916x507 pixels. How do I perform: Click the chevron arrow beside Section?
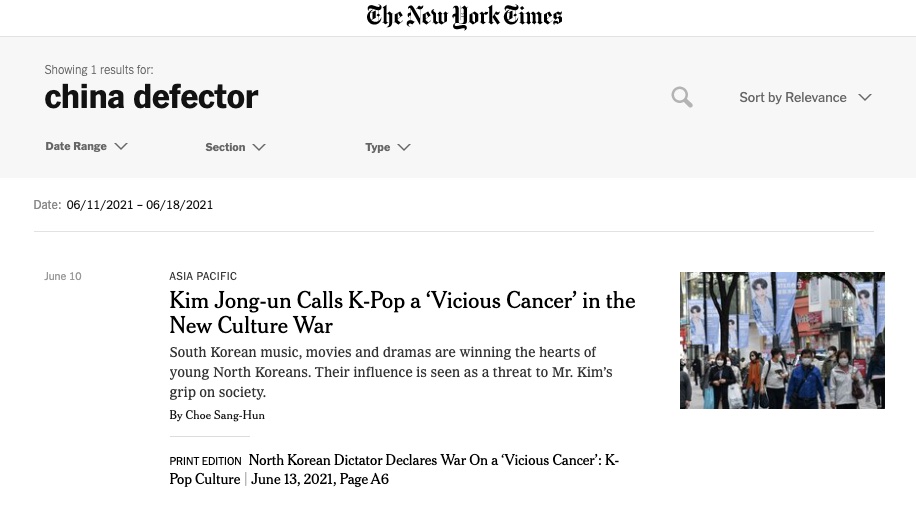coord(259,147)
